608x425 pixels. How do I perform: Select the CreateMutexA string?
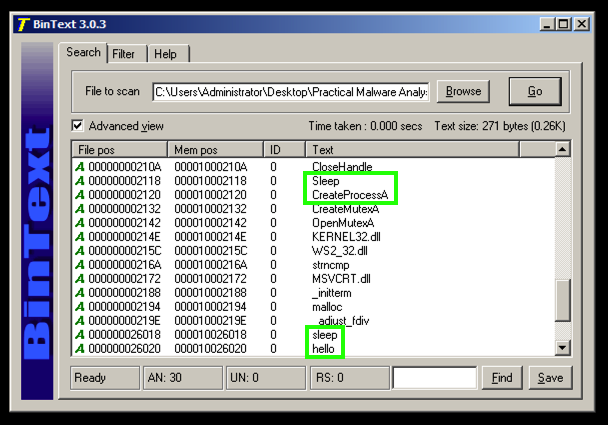click(x=345, y=209)
